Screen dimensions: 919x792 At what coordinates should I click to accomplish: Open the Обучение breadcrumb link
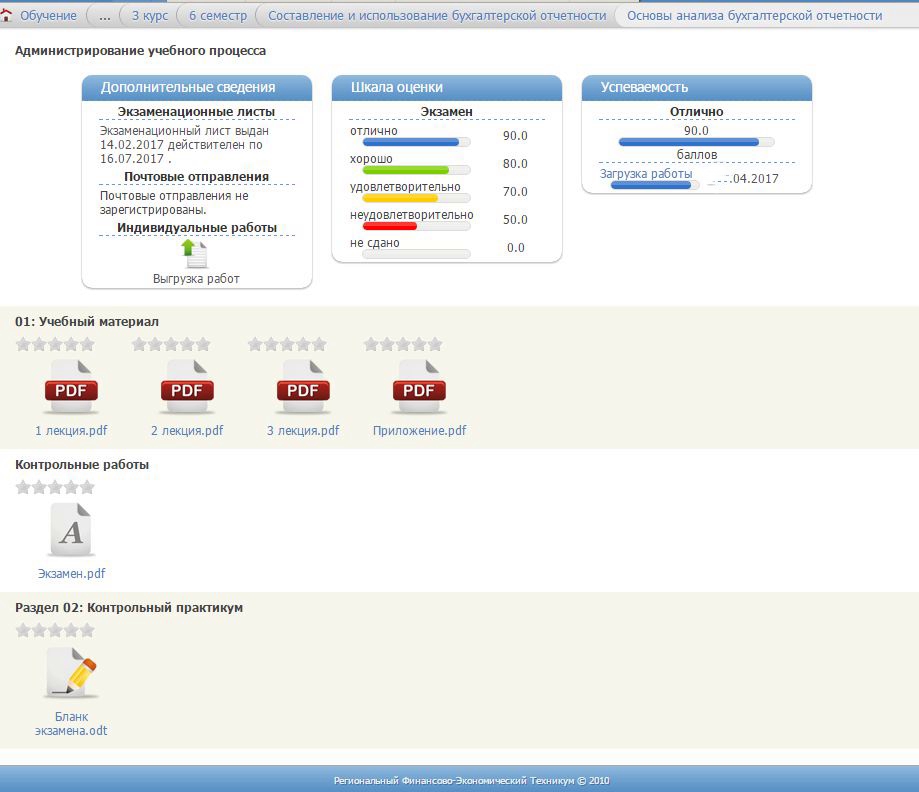(48, 15)
